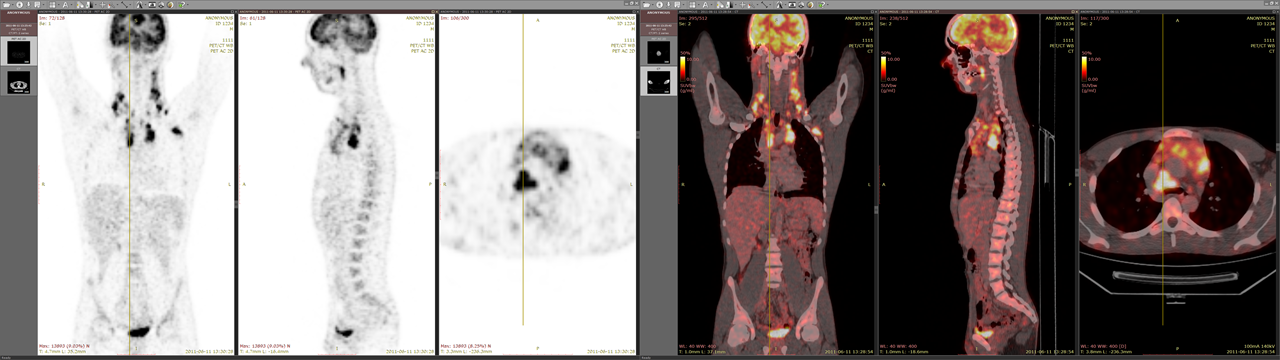Screen dimensions: 1280x360
Task: Click the PET/CT WB study info box, left window
Action: coord(19,29)
